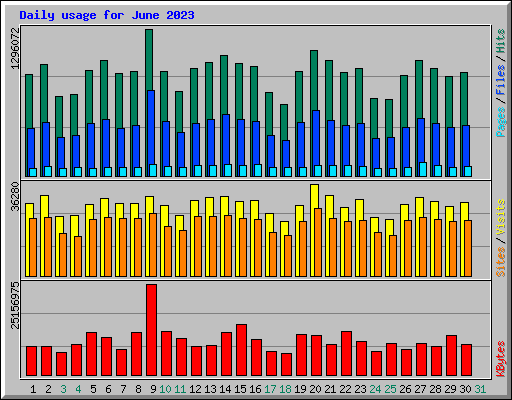
Task: Select day 24 on the x-axis
Action: [x=375, y=389]
